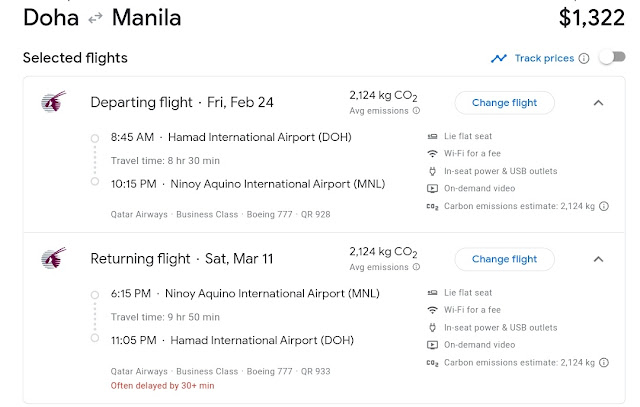Click Qatar Airways logo on returning flight
640x407 pixels.
52,259
